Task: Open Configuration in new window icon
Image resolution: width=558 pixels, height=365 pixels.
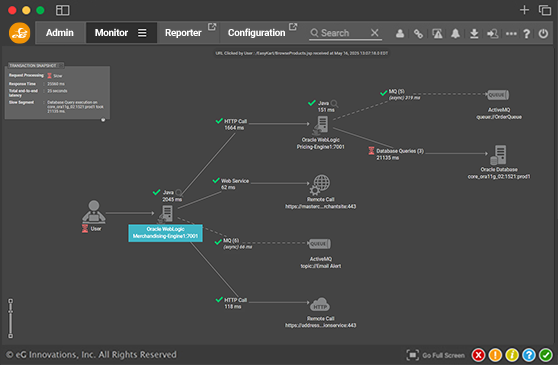Action: pos(293,27)
